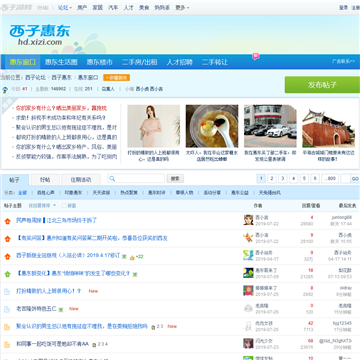Viewport: 360px width, 360px height.
Task: Open thumbnail of old city gate building
Action: pos(329,126)
